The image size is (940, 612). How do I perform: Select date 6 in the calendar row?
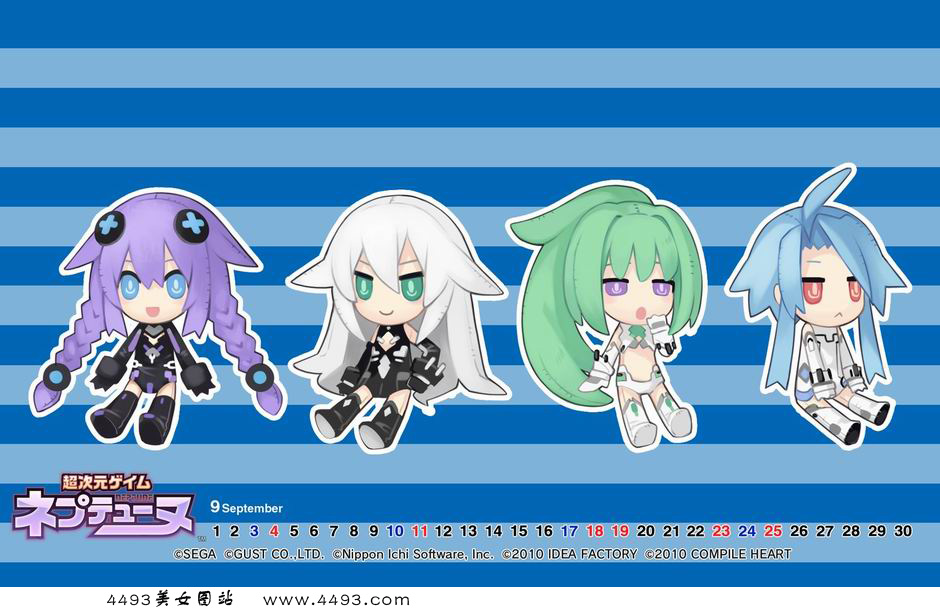pyautogui.click(x=314, y=531)
